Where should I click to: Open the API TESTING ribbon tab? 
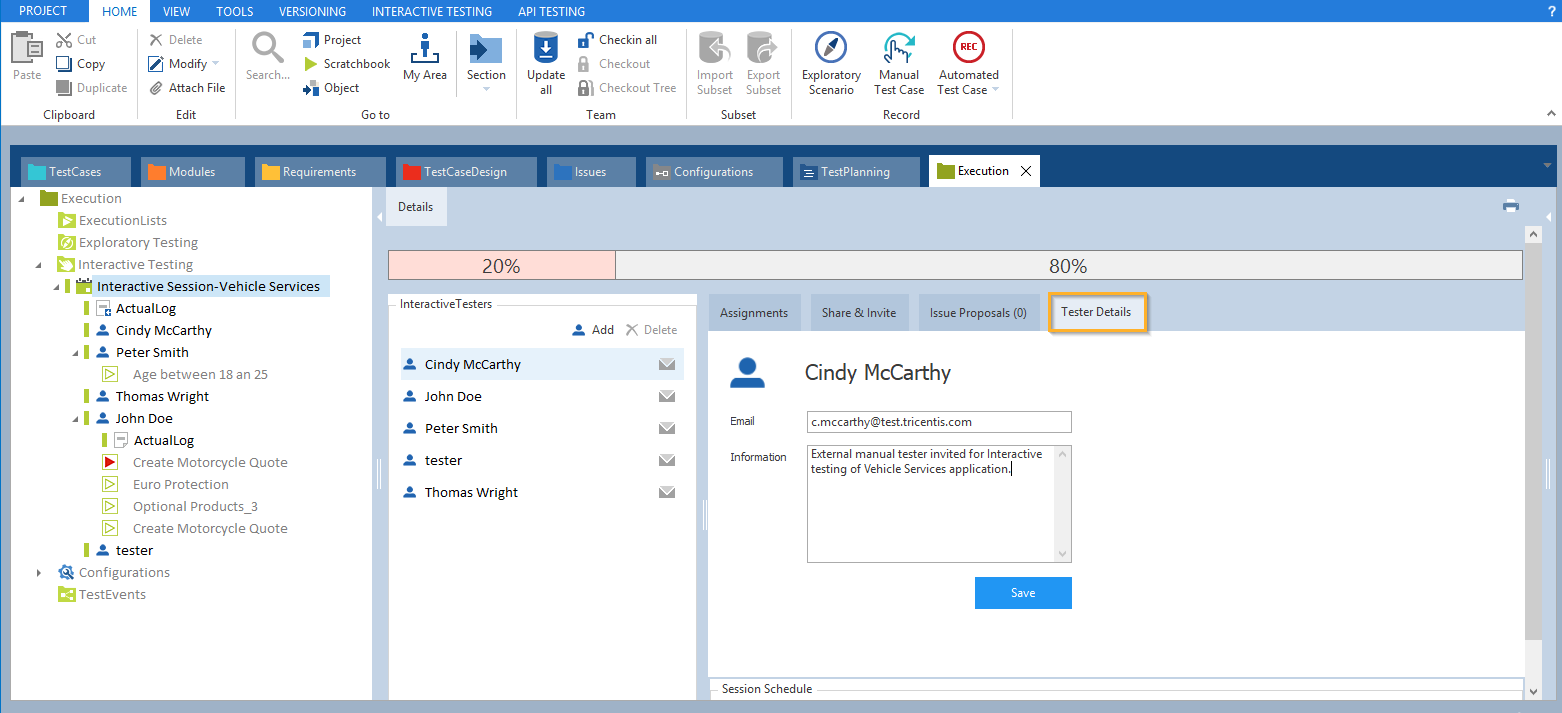pos(551,12)
